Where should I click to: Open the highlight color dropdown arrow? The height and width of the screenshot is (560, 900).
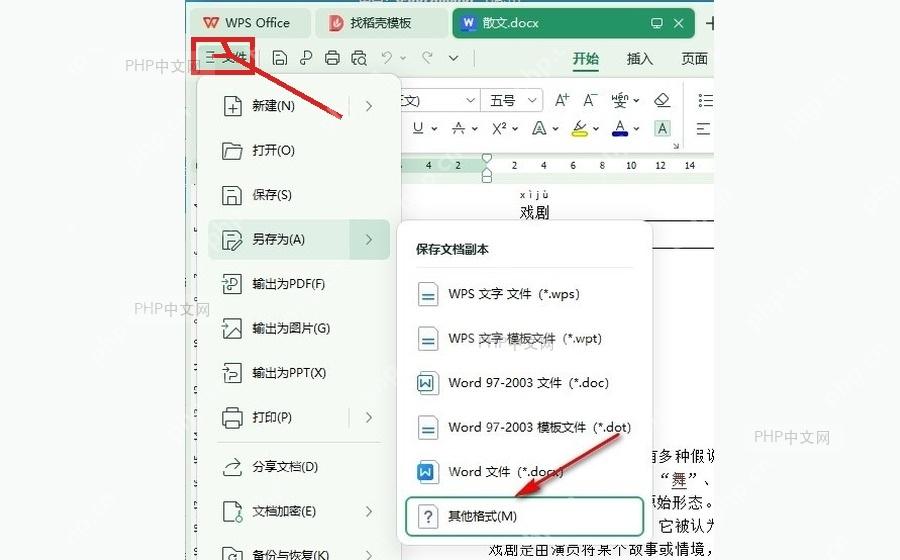(x=596, y=129)
